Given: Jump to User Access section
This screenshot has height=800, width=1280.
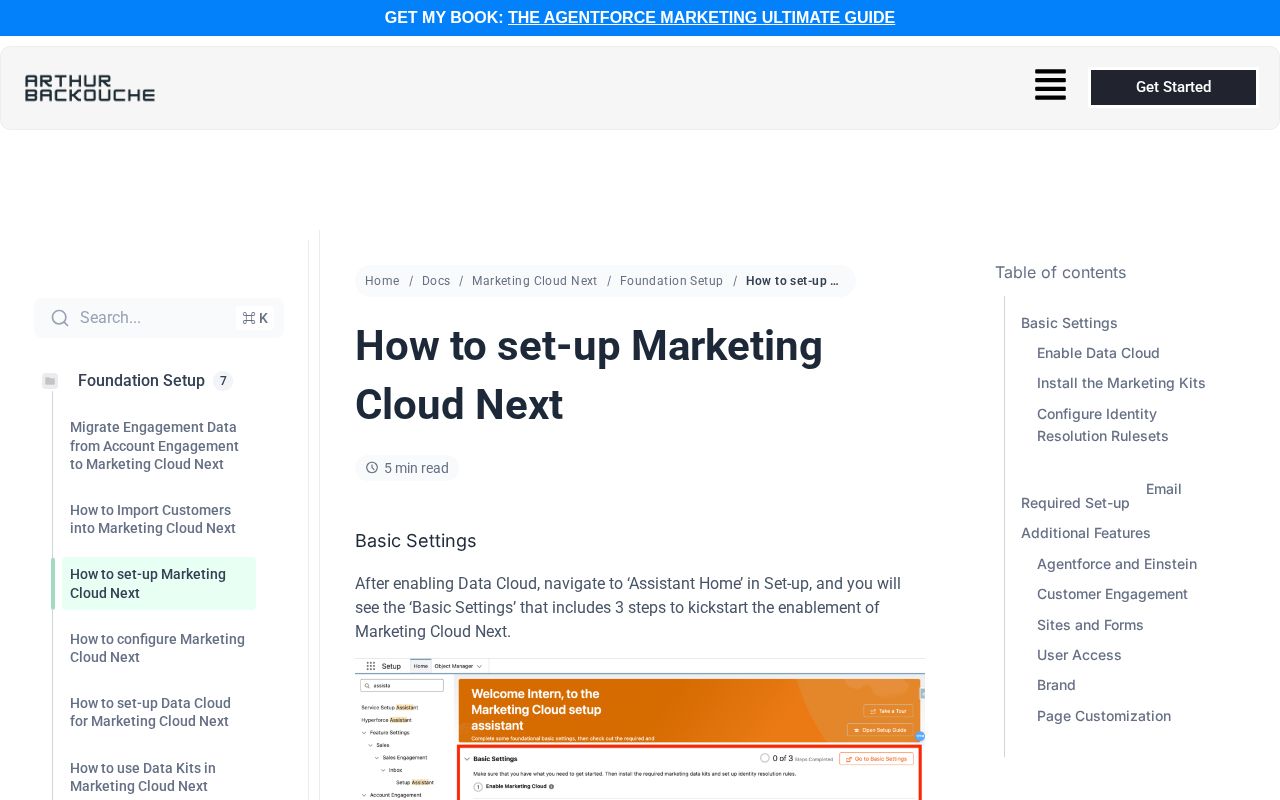Looking at the screenshot, I should tap(1079, 655).
